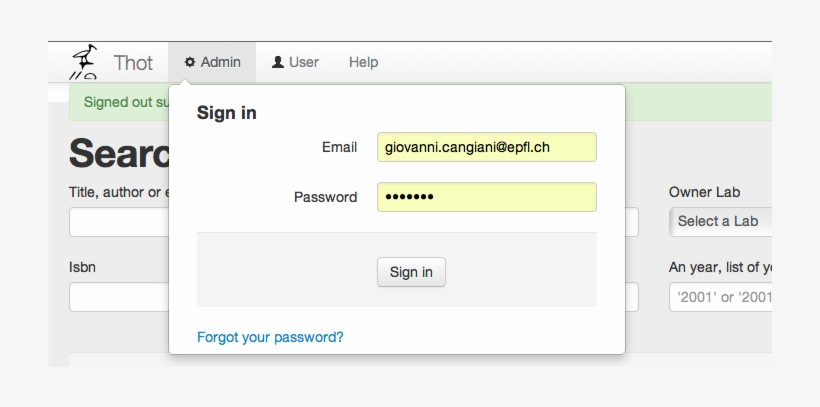Open the Admin menu label
The image size is (820, 407).
tap(221, 62)
